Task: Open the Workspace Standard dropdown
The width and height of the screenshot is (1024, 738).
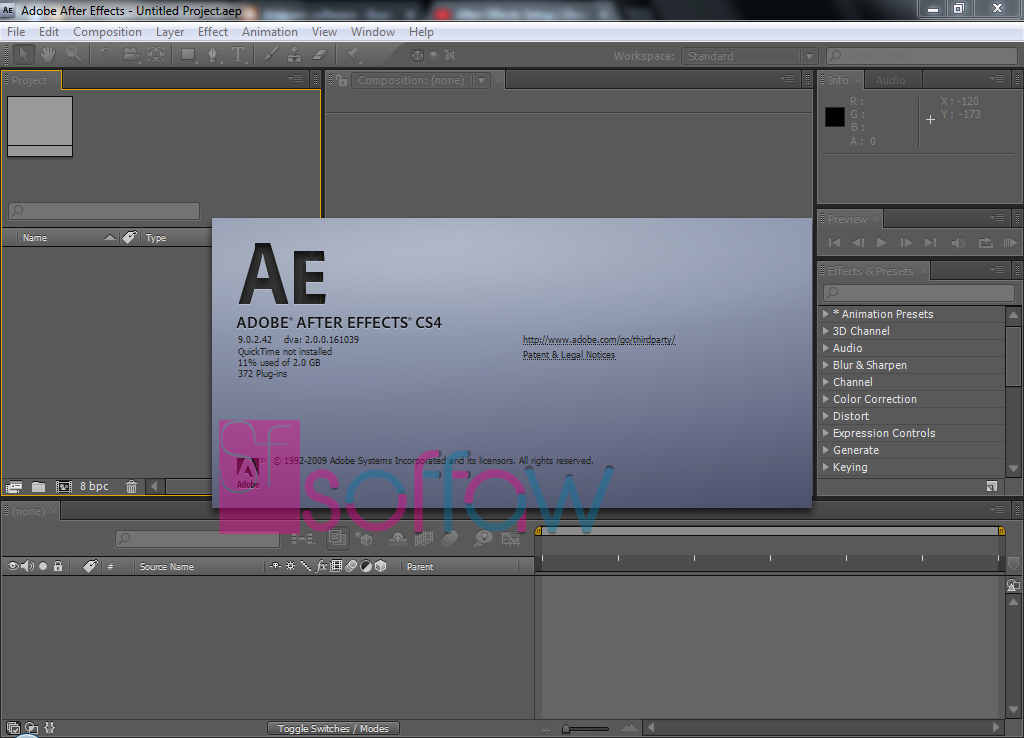Action: click(x=749, y=56)
